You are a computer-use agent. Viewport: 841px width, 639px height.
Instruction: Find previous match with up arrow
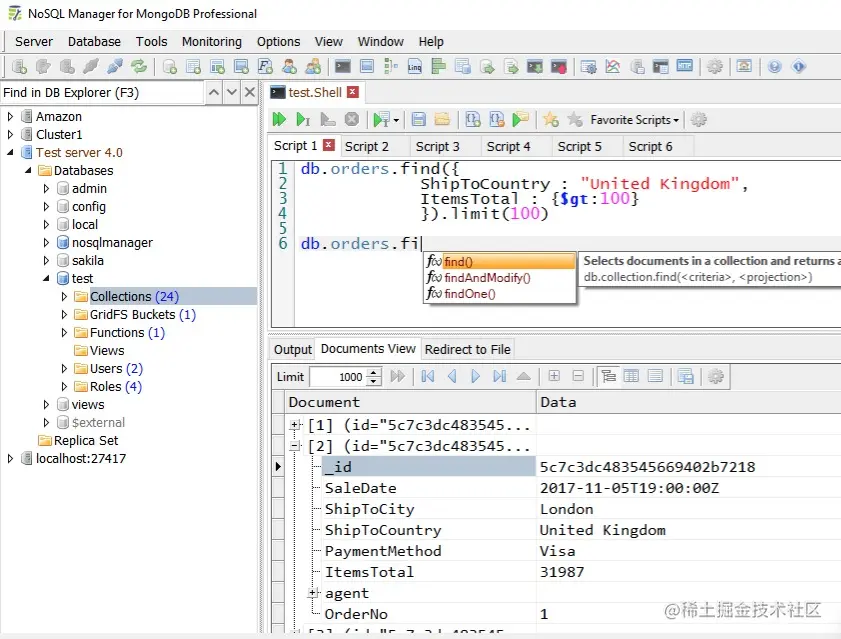pyautogui.click(x=213, y=92)
